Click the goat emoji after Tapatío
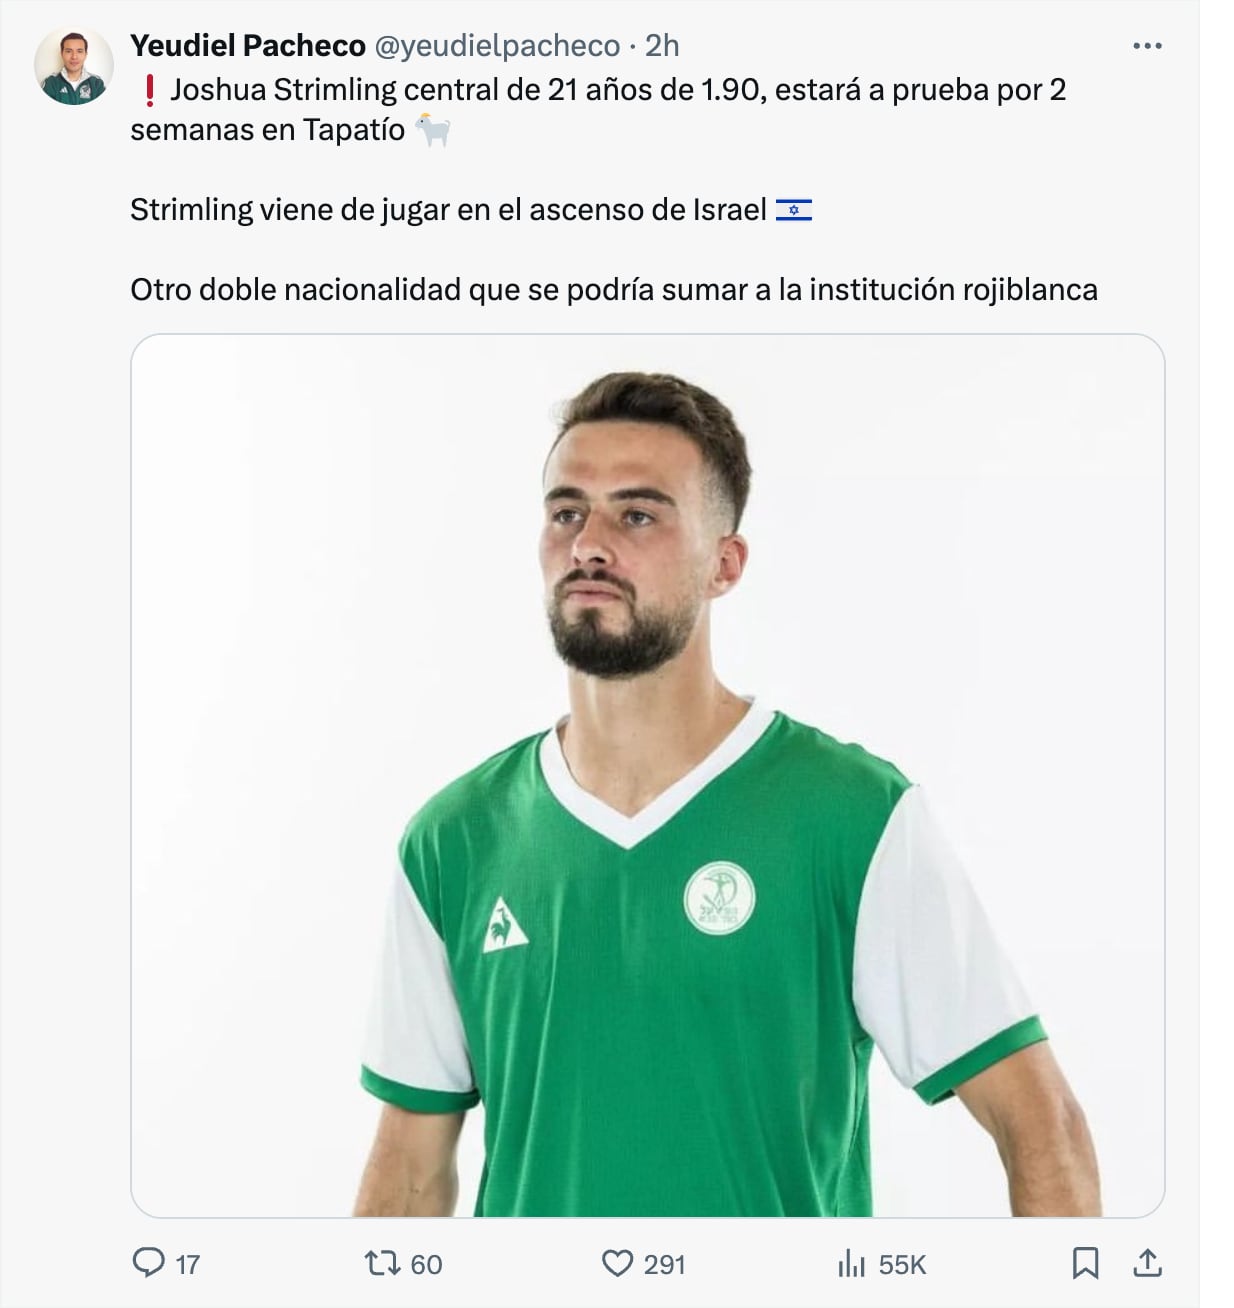 [433, 130]
